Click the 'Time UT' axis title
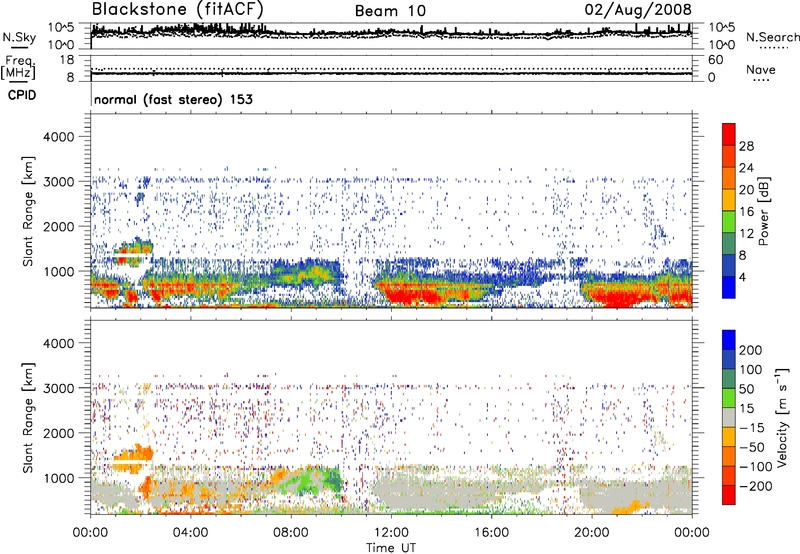This screenshot has height=554, width=800. point(391,548)
